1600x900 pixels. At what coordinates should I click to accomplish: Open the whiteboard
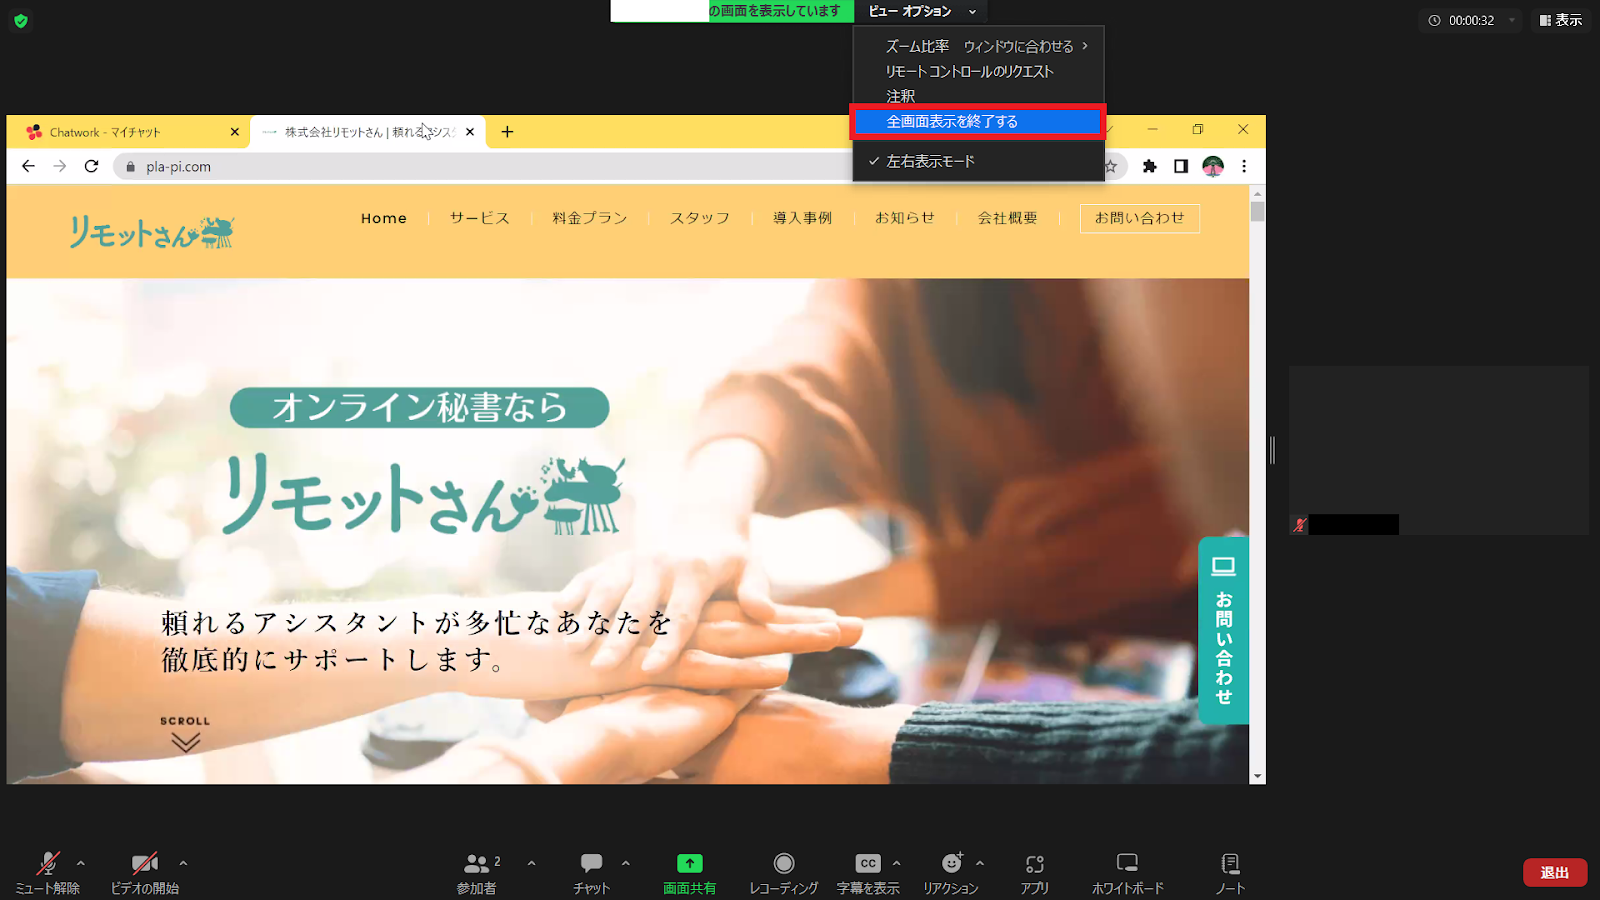point(1127,872)
